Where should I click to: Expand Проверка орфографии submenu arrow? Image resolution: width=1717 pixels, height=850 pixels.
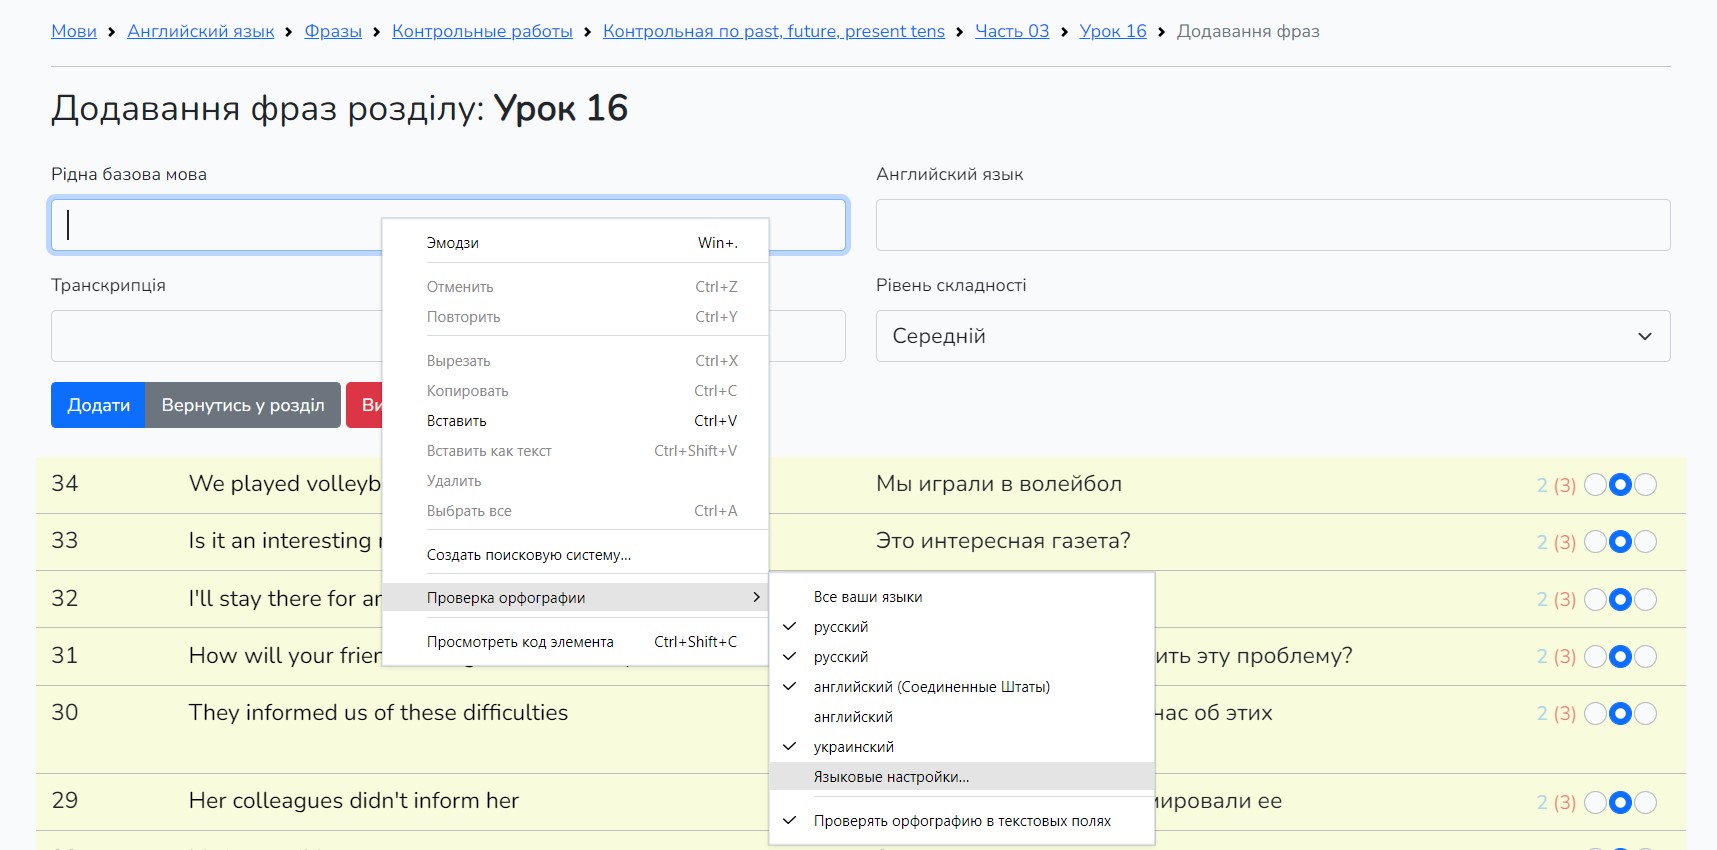coord(756,598)
